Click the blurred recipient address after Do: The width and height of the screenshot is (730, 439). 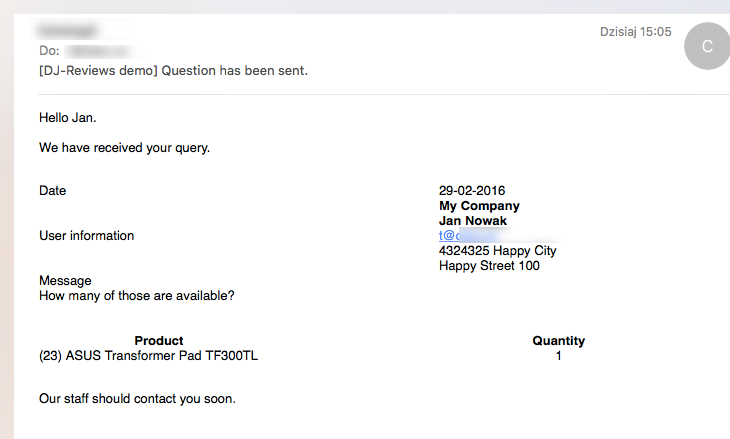pos(100,50)
